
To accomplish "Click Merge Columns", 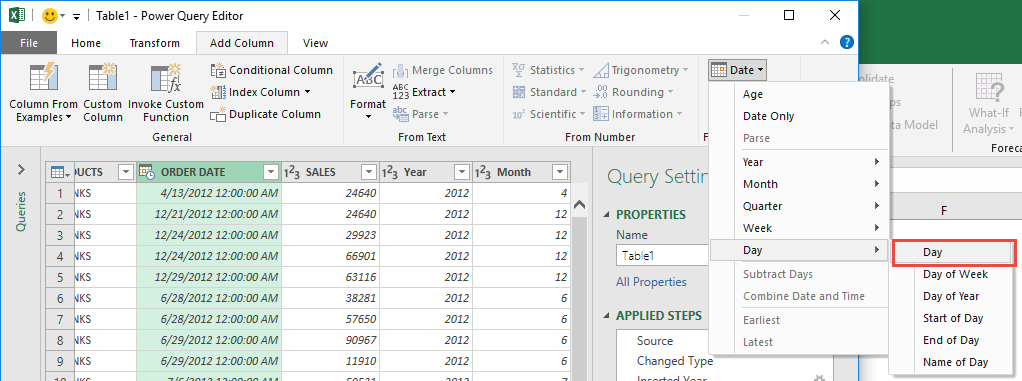I will click(443, 70).
